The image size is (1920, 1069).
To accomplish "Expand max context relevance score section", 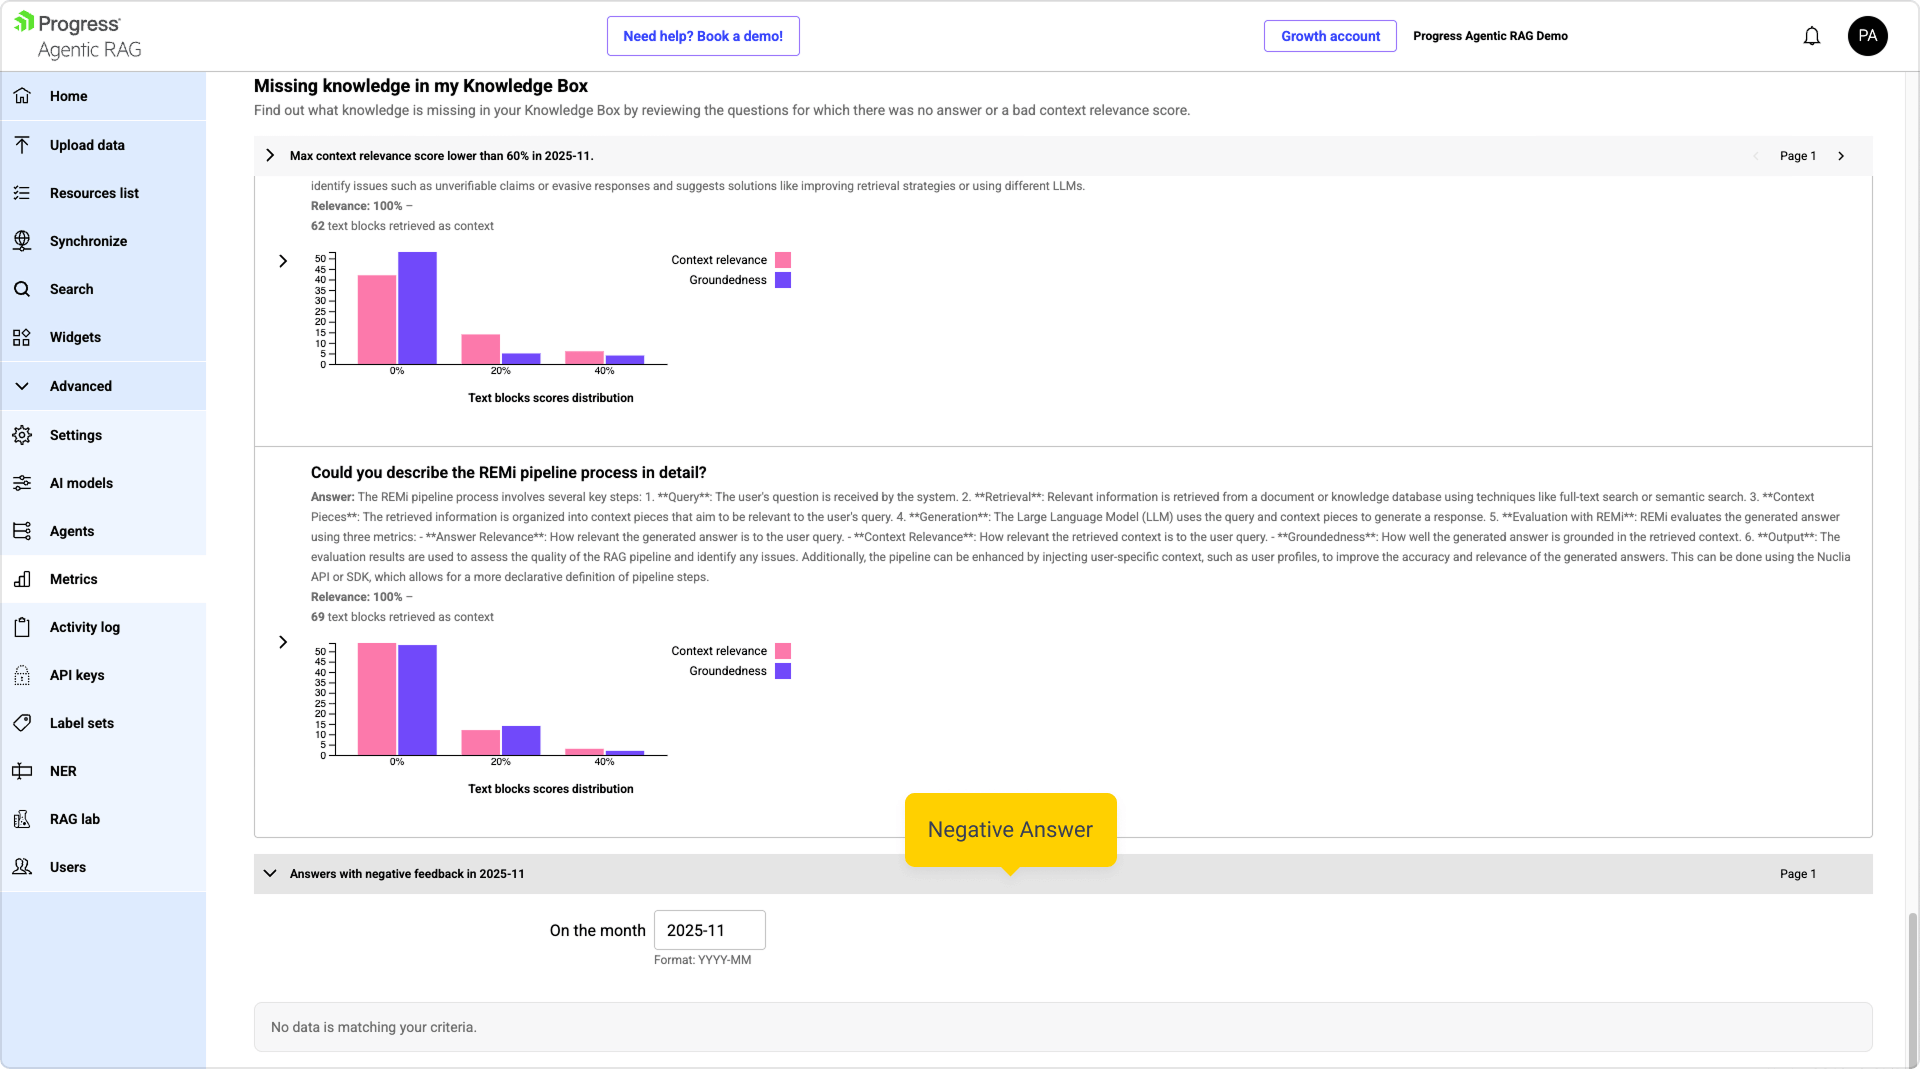I will coord(270,156).
